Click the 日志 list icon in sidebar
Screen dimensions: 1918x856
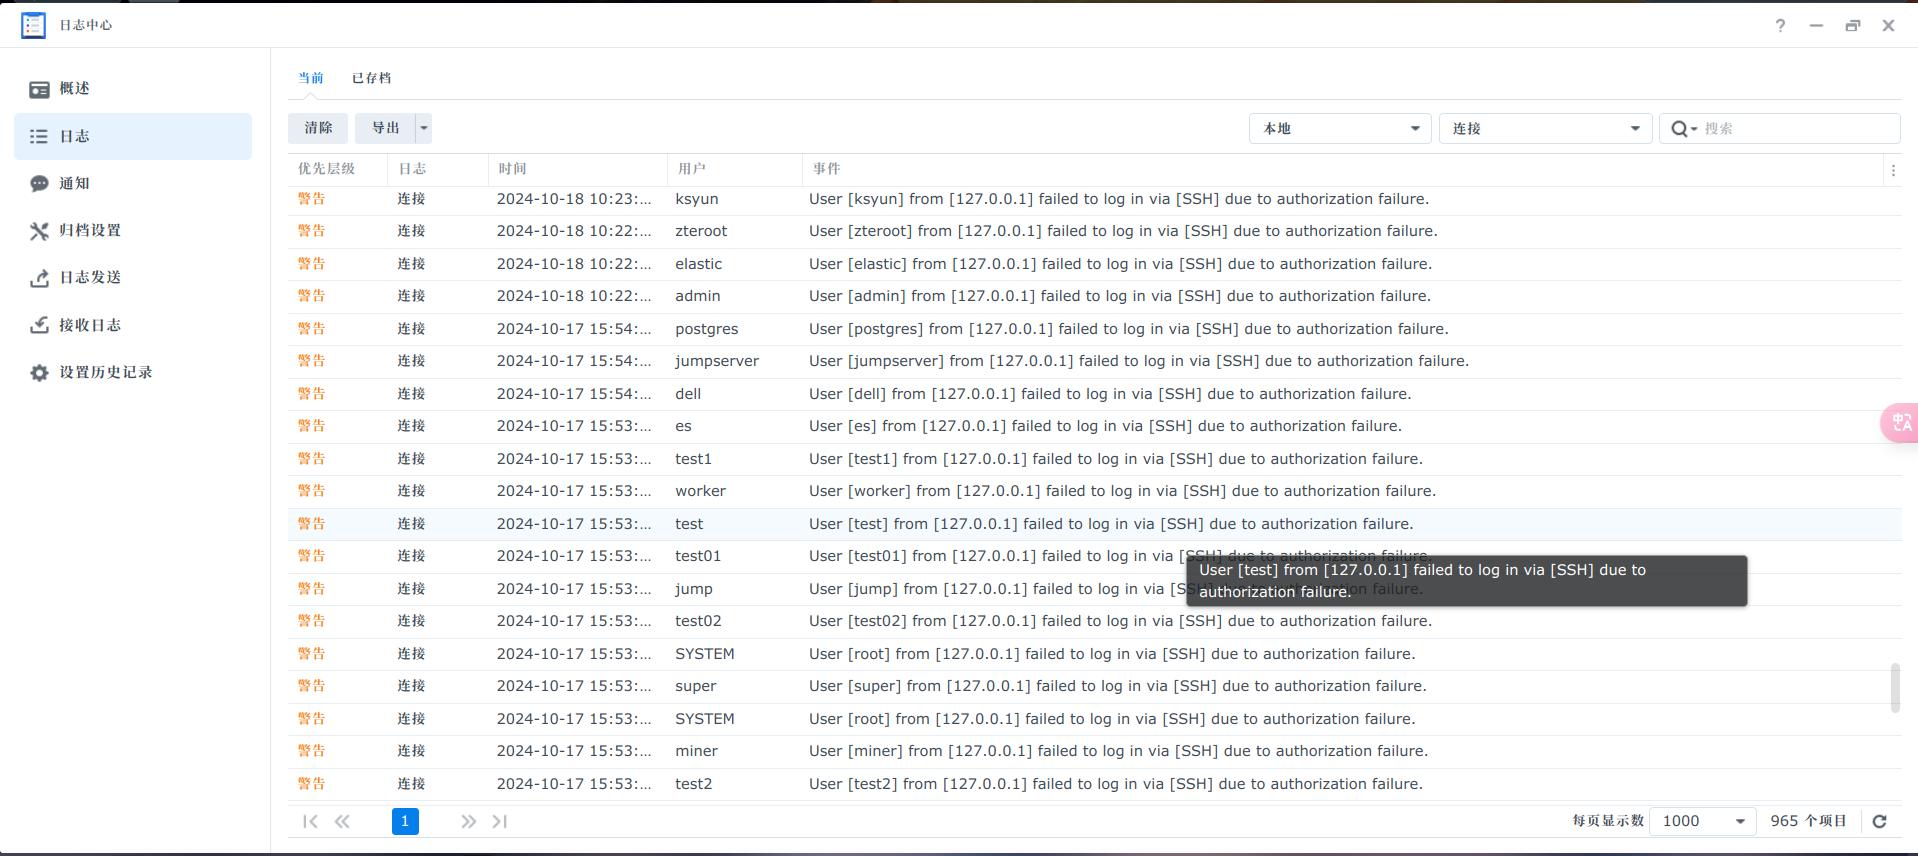coord(39,136)
